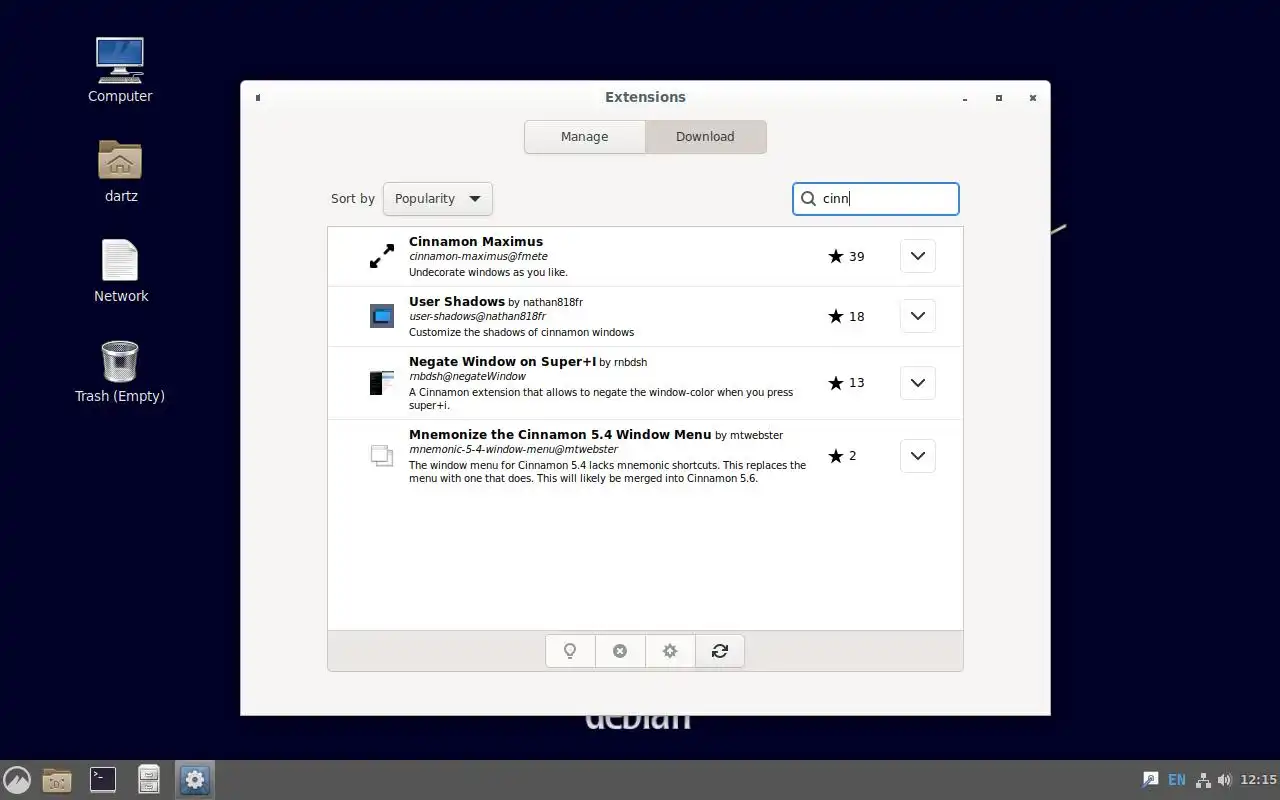
Task: Click 'Customize the shadows of cinnamon windows' text
Action: [521, 332]
